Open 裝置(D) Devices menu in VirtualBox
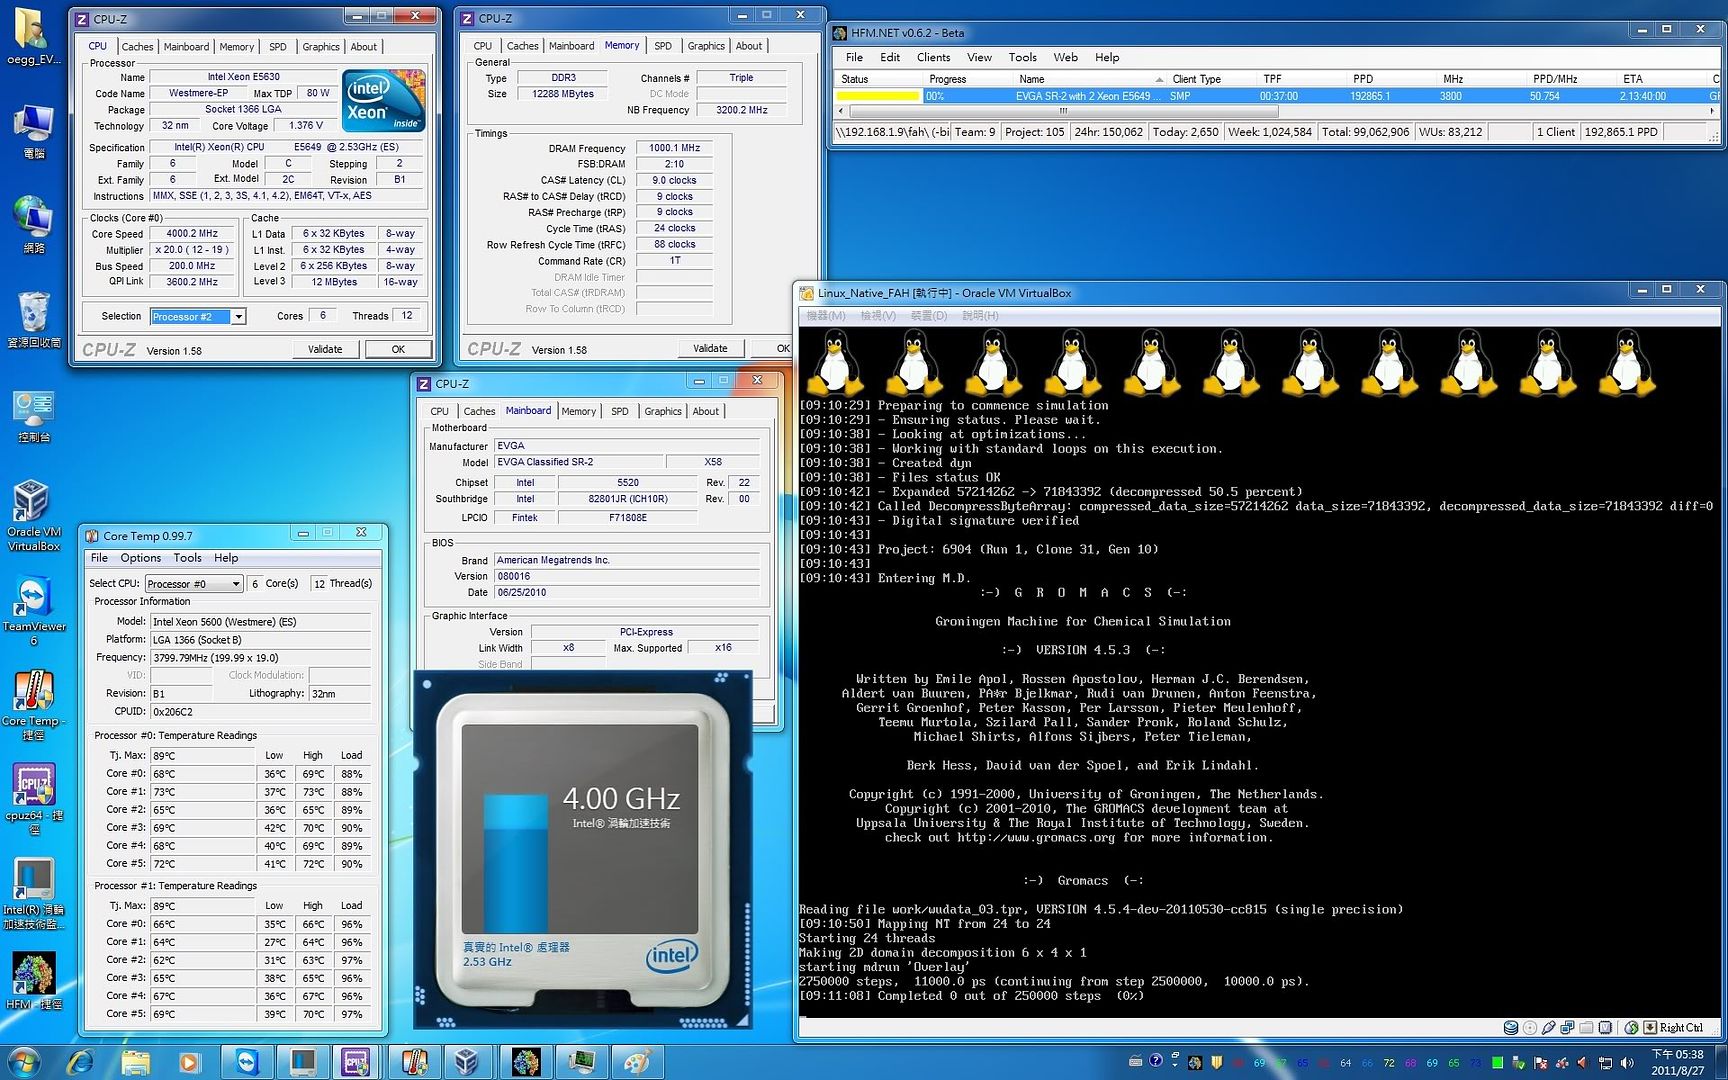The image size is (1728, 1080). (928, 315)
